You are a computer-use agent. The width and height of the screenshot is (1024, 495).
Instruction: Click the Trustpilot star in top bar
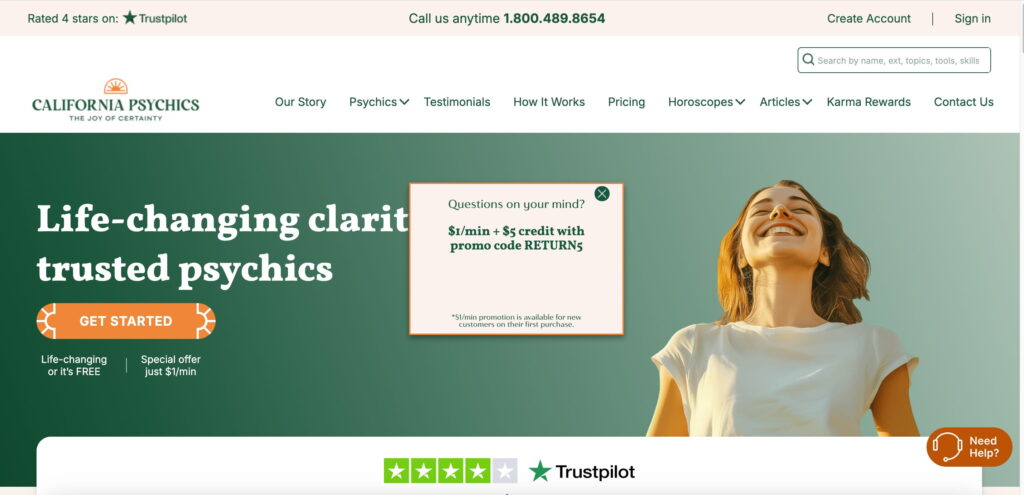click(130, 18)
